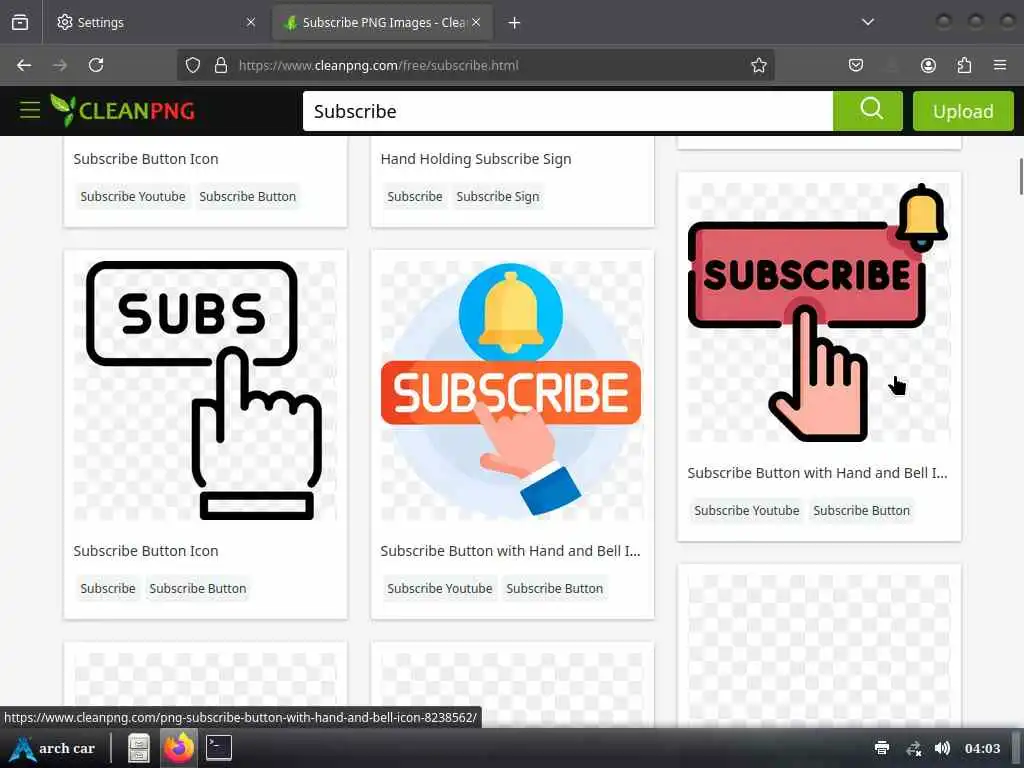
Task: Adjust volume via speaker tray icon
Action: click(942, 748)
